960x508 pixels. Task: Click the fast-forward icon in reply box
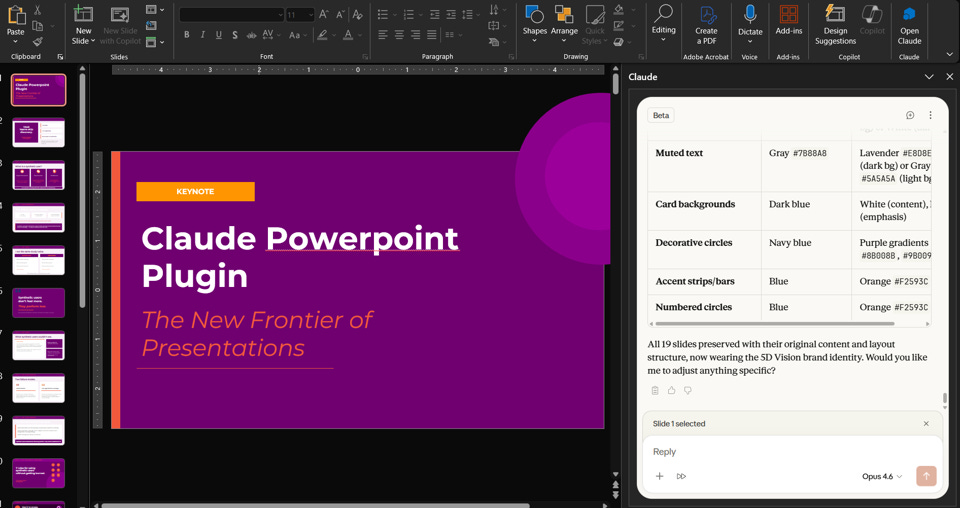coord(681,476)
